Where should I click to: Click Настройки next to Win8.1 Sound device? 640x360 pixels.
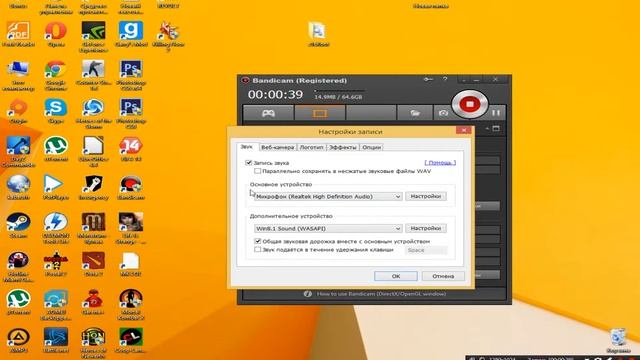tap(426, 228)
